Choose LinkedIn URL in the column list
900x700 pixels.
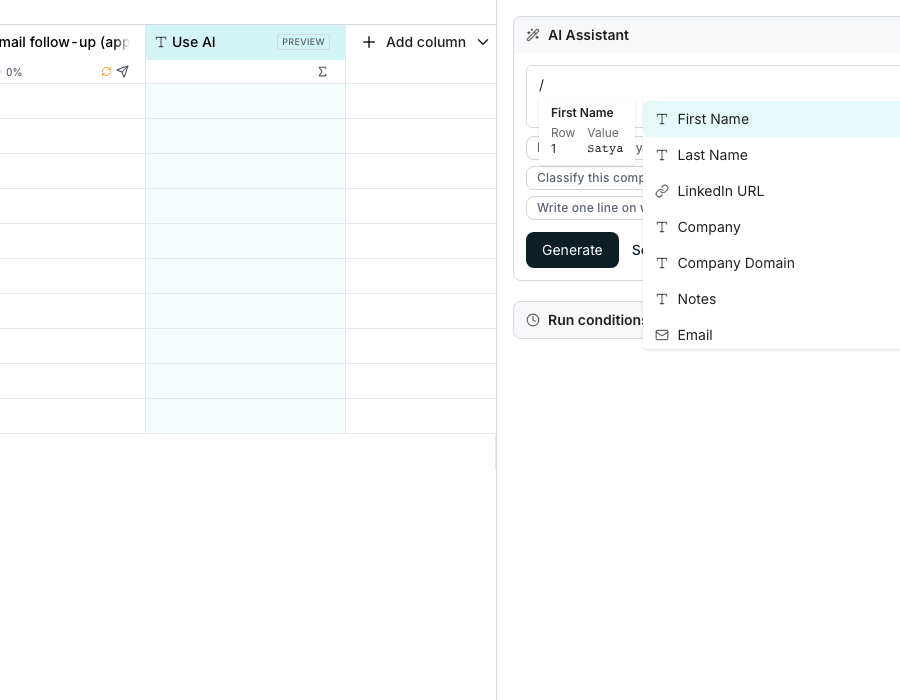pyautogui.click(x=771, y=191)
